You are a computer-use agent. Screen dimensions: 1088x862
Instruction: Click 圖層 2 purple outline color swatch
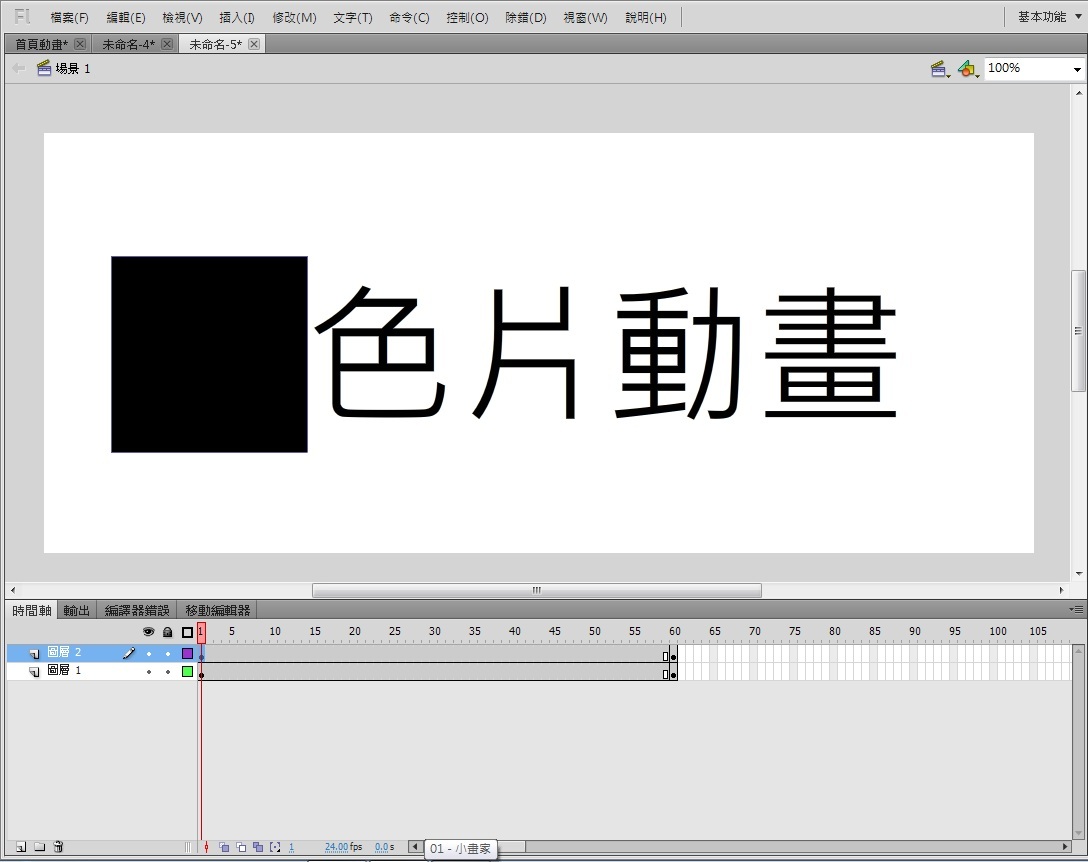tap(187, 653)
